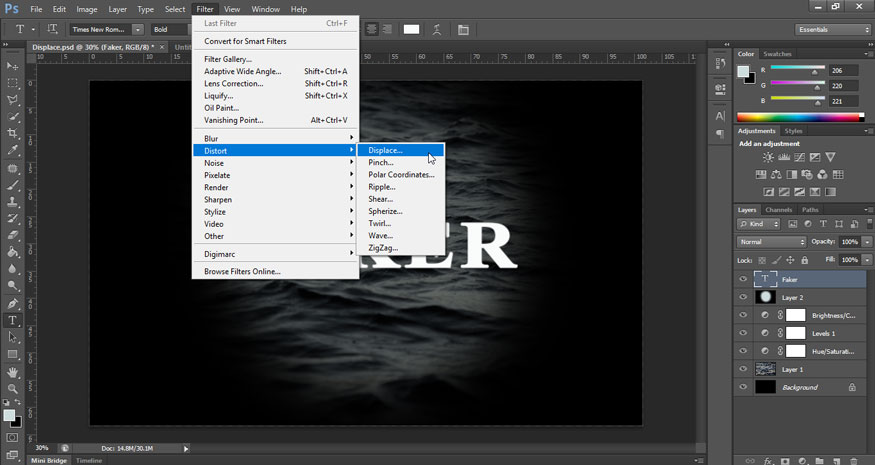Select the Dodge tool
Screen dimensions: 875x465
12,285
